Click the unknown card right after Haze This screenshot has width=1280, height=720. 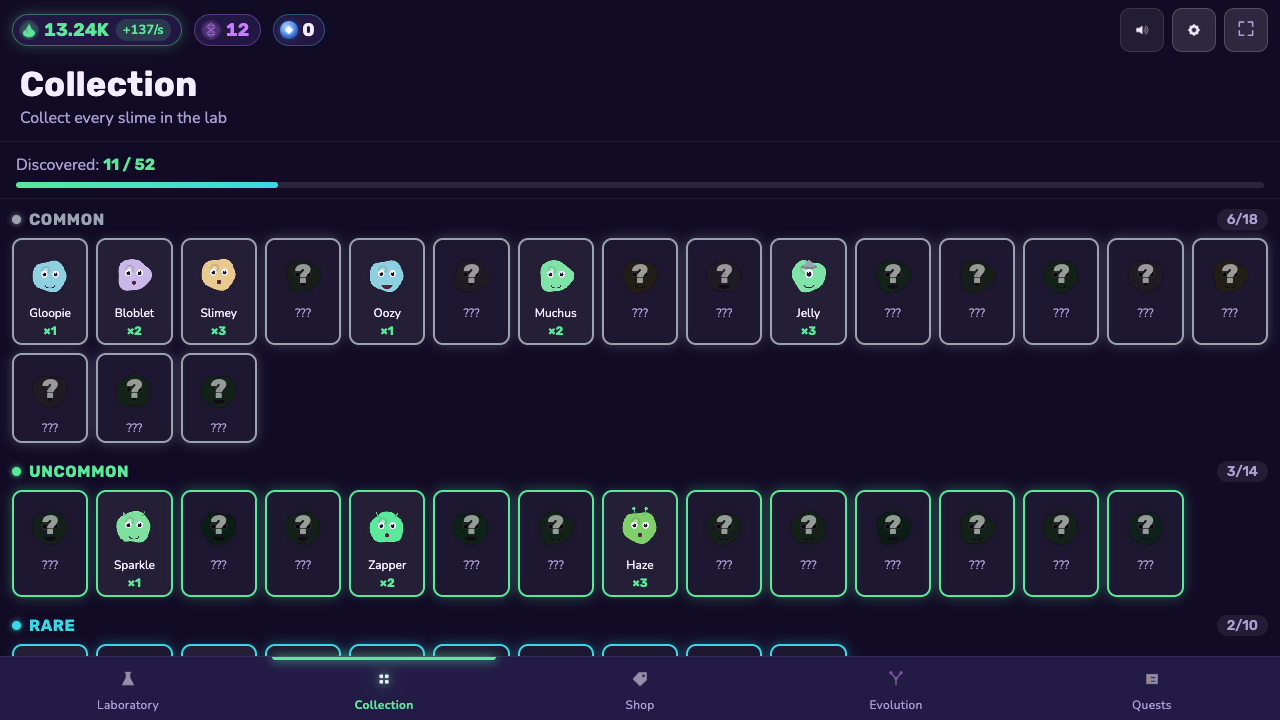(724, 543)
